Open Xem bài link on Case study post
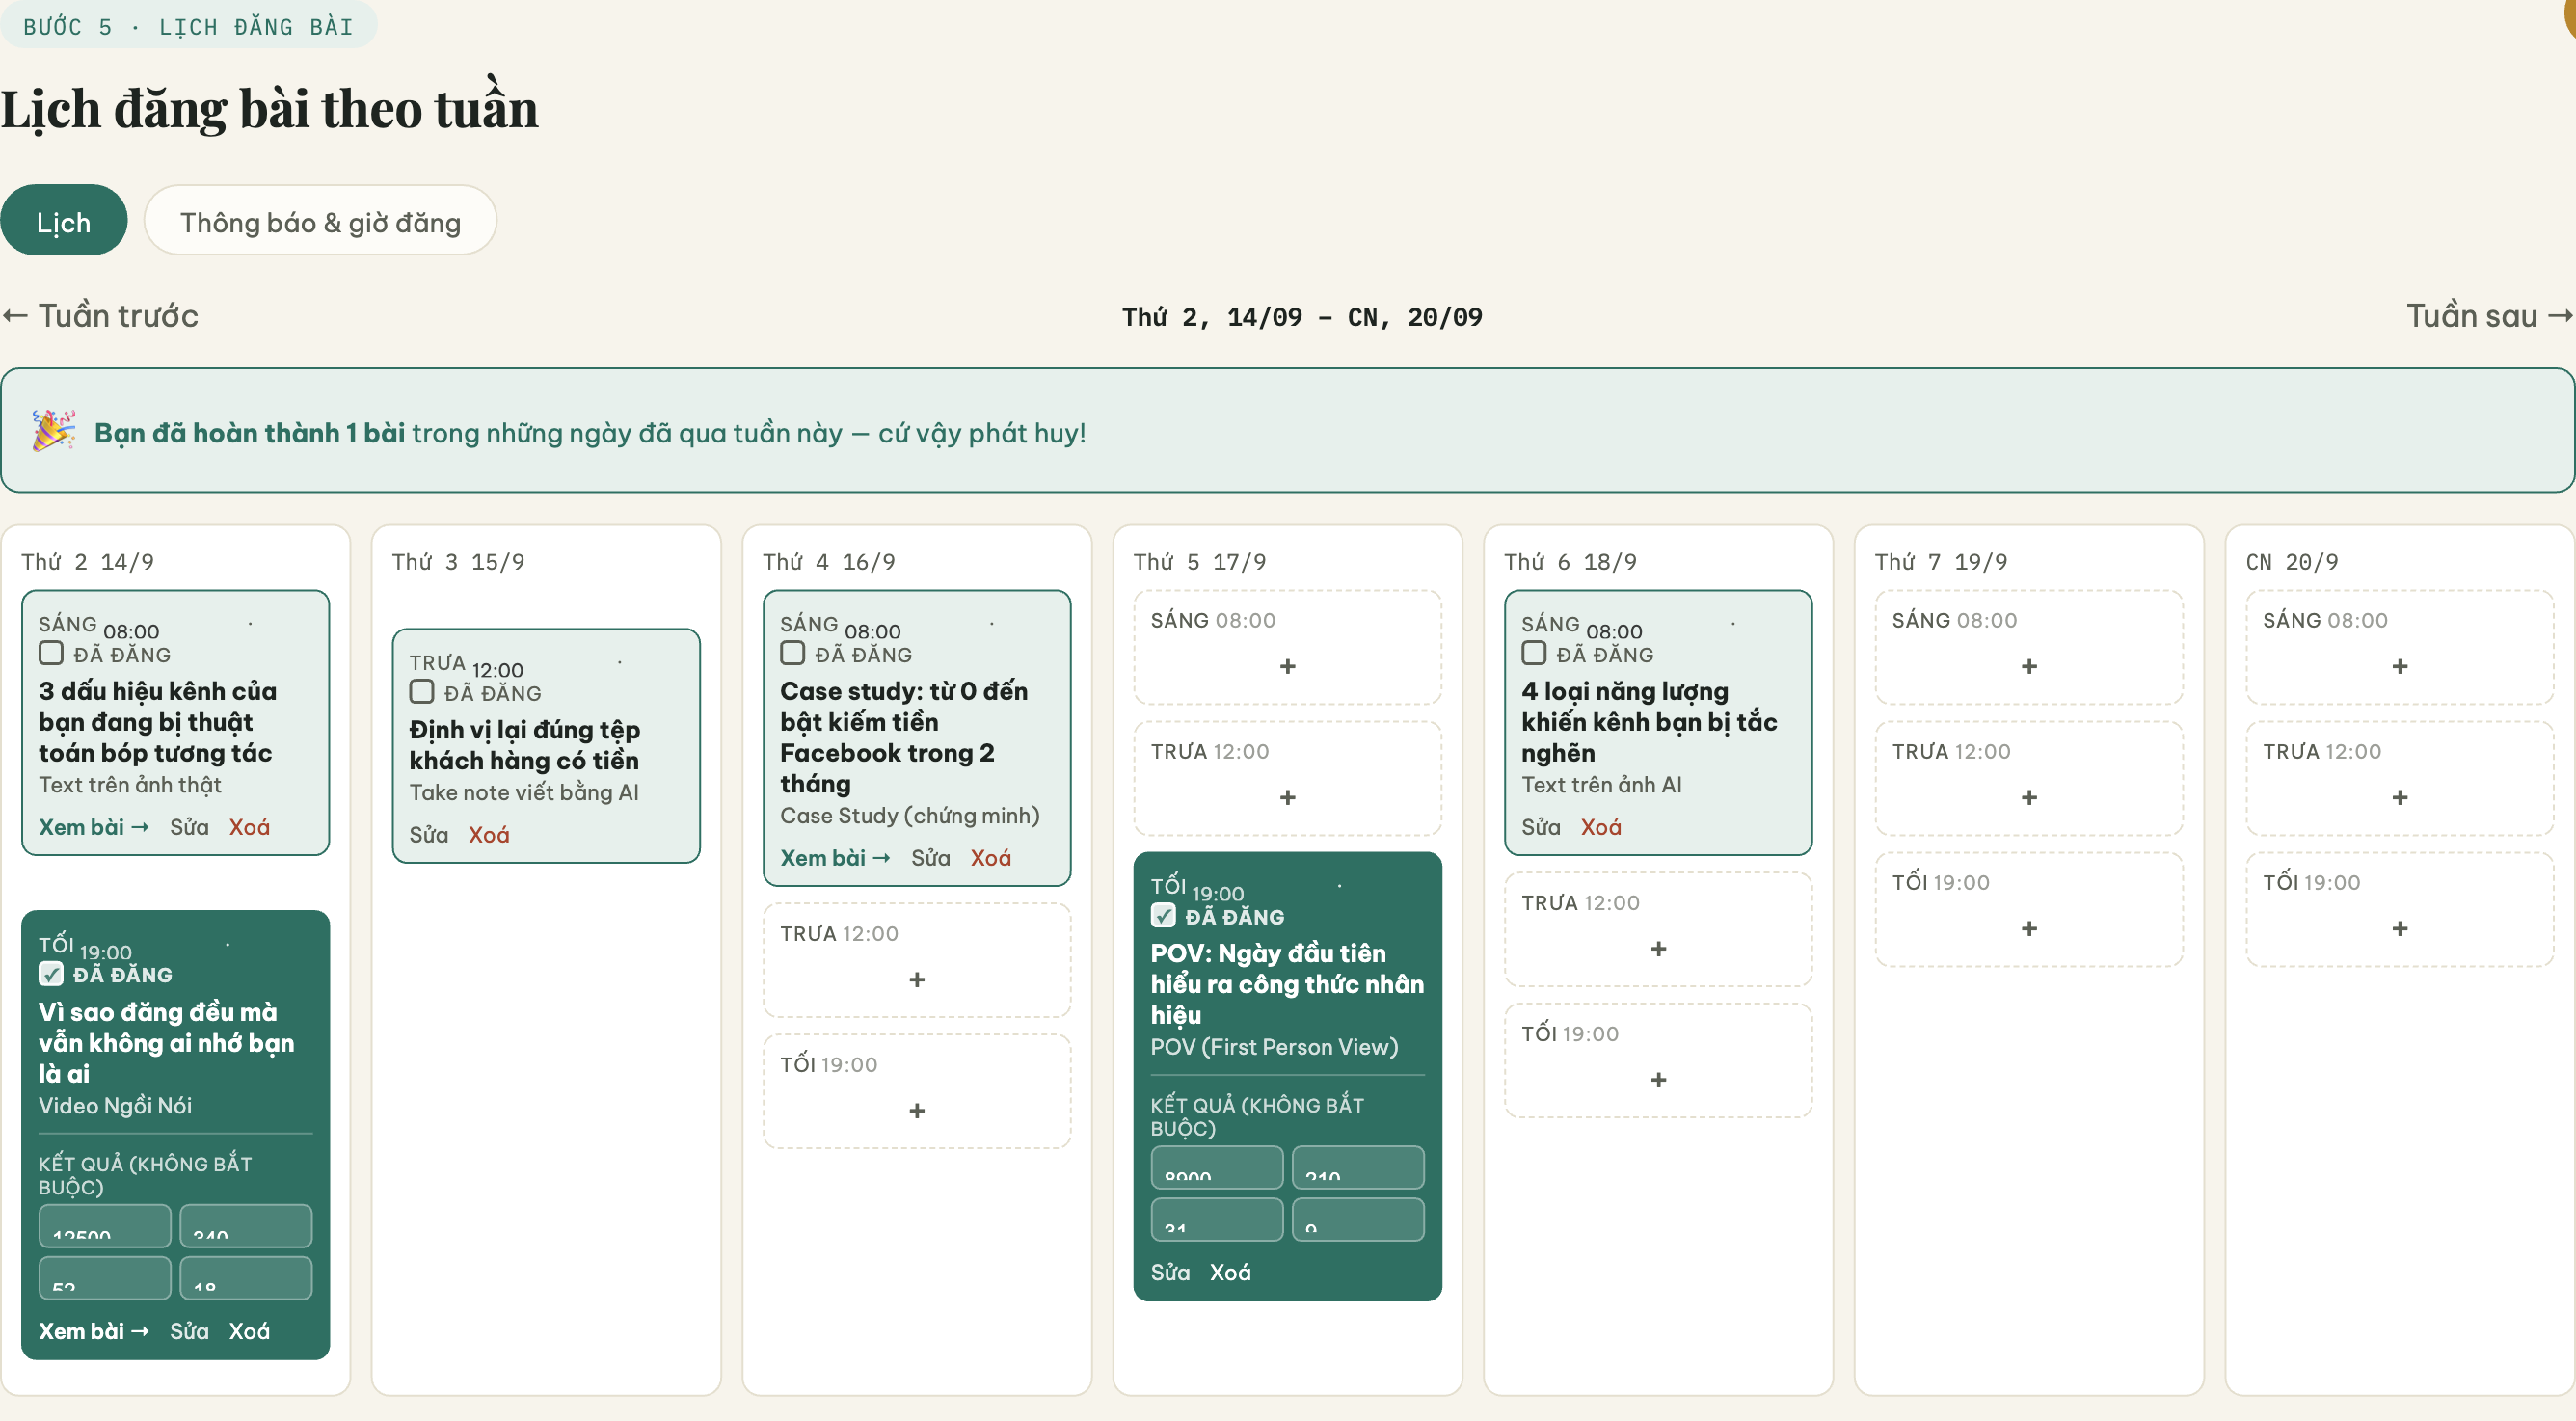This screenshot has width=2576, height=1421. click(x=835, y=858)
